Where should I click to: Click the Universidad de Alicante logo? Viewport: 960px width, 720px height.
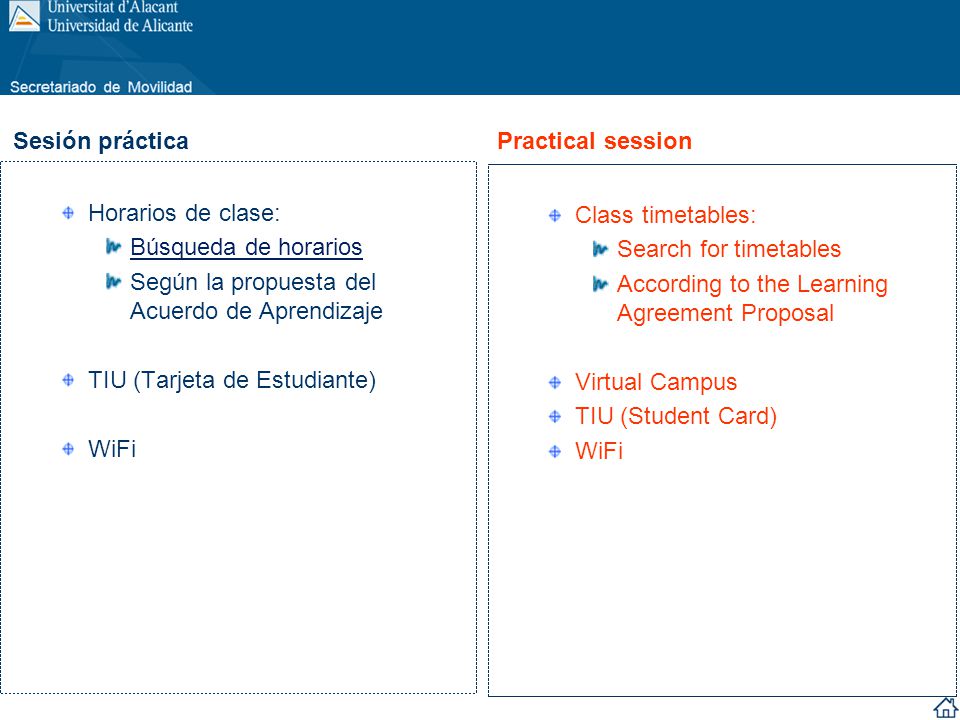point(24,16)
